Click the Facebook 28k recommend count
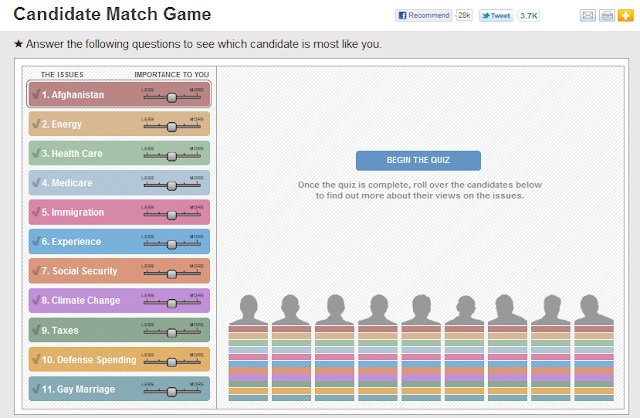 tap(464, 16)
